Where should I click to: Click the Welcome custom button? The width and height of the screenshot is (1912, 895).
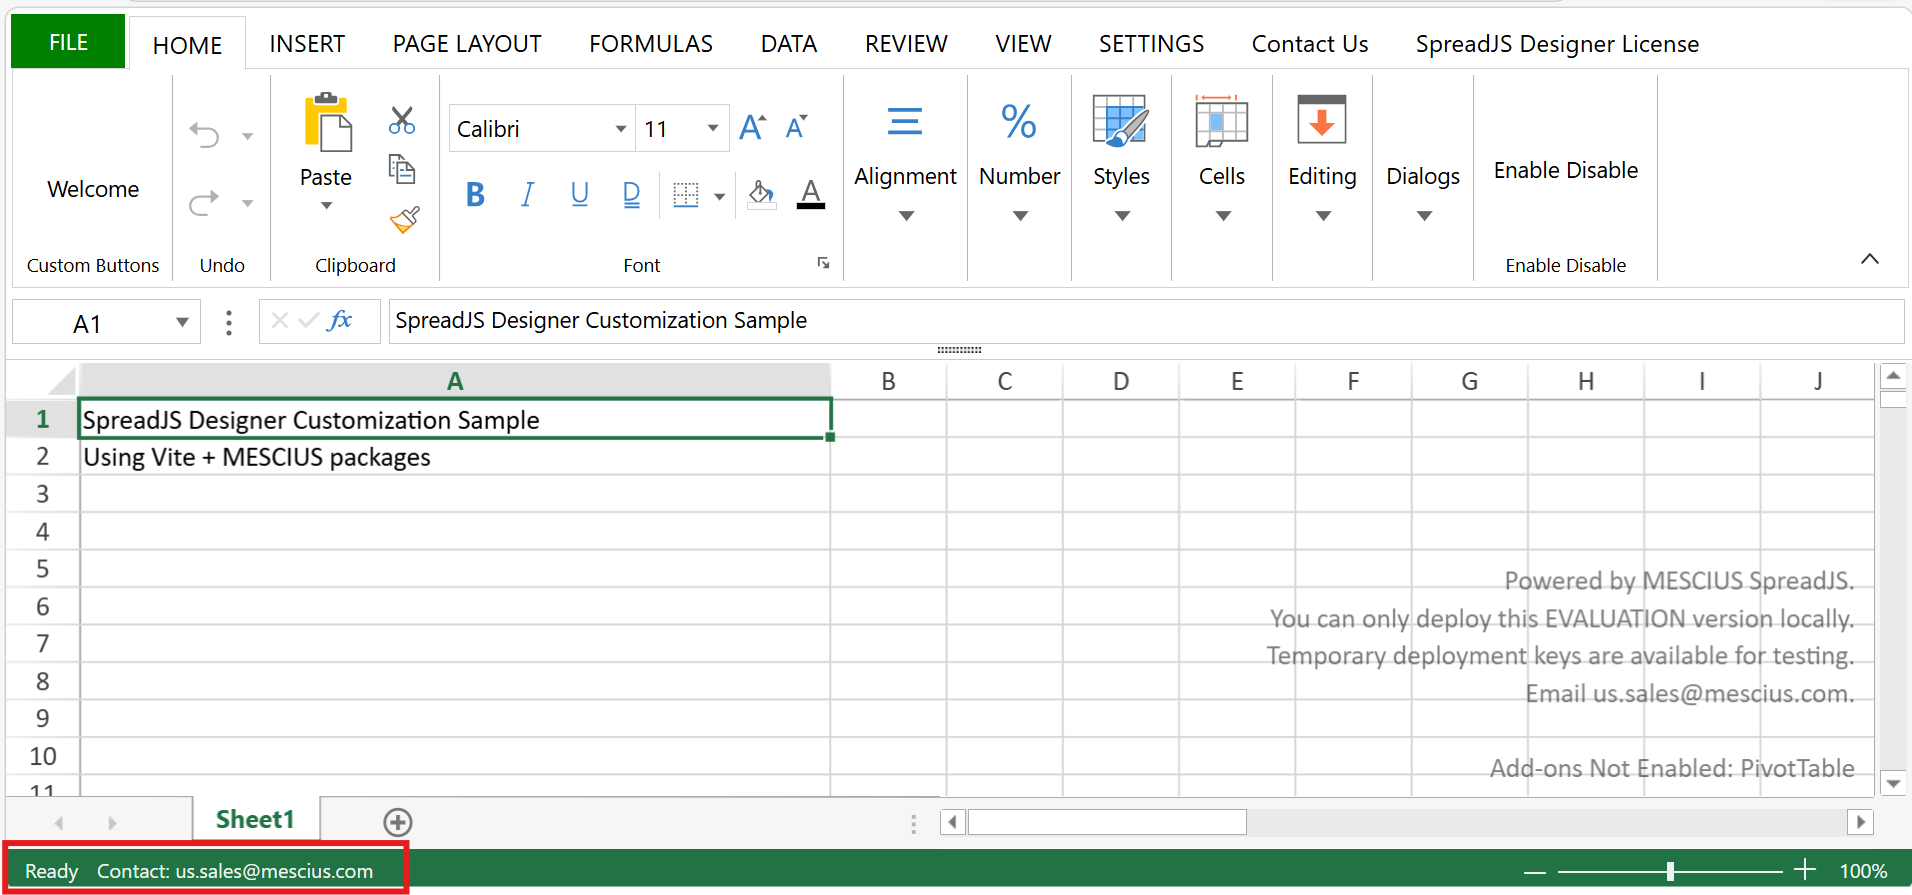click(93, 189)
